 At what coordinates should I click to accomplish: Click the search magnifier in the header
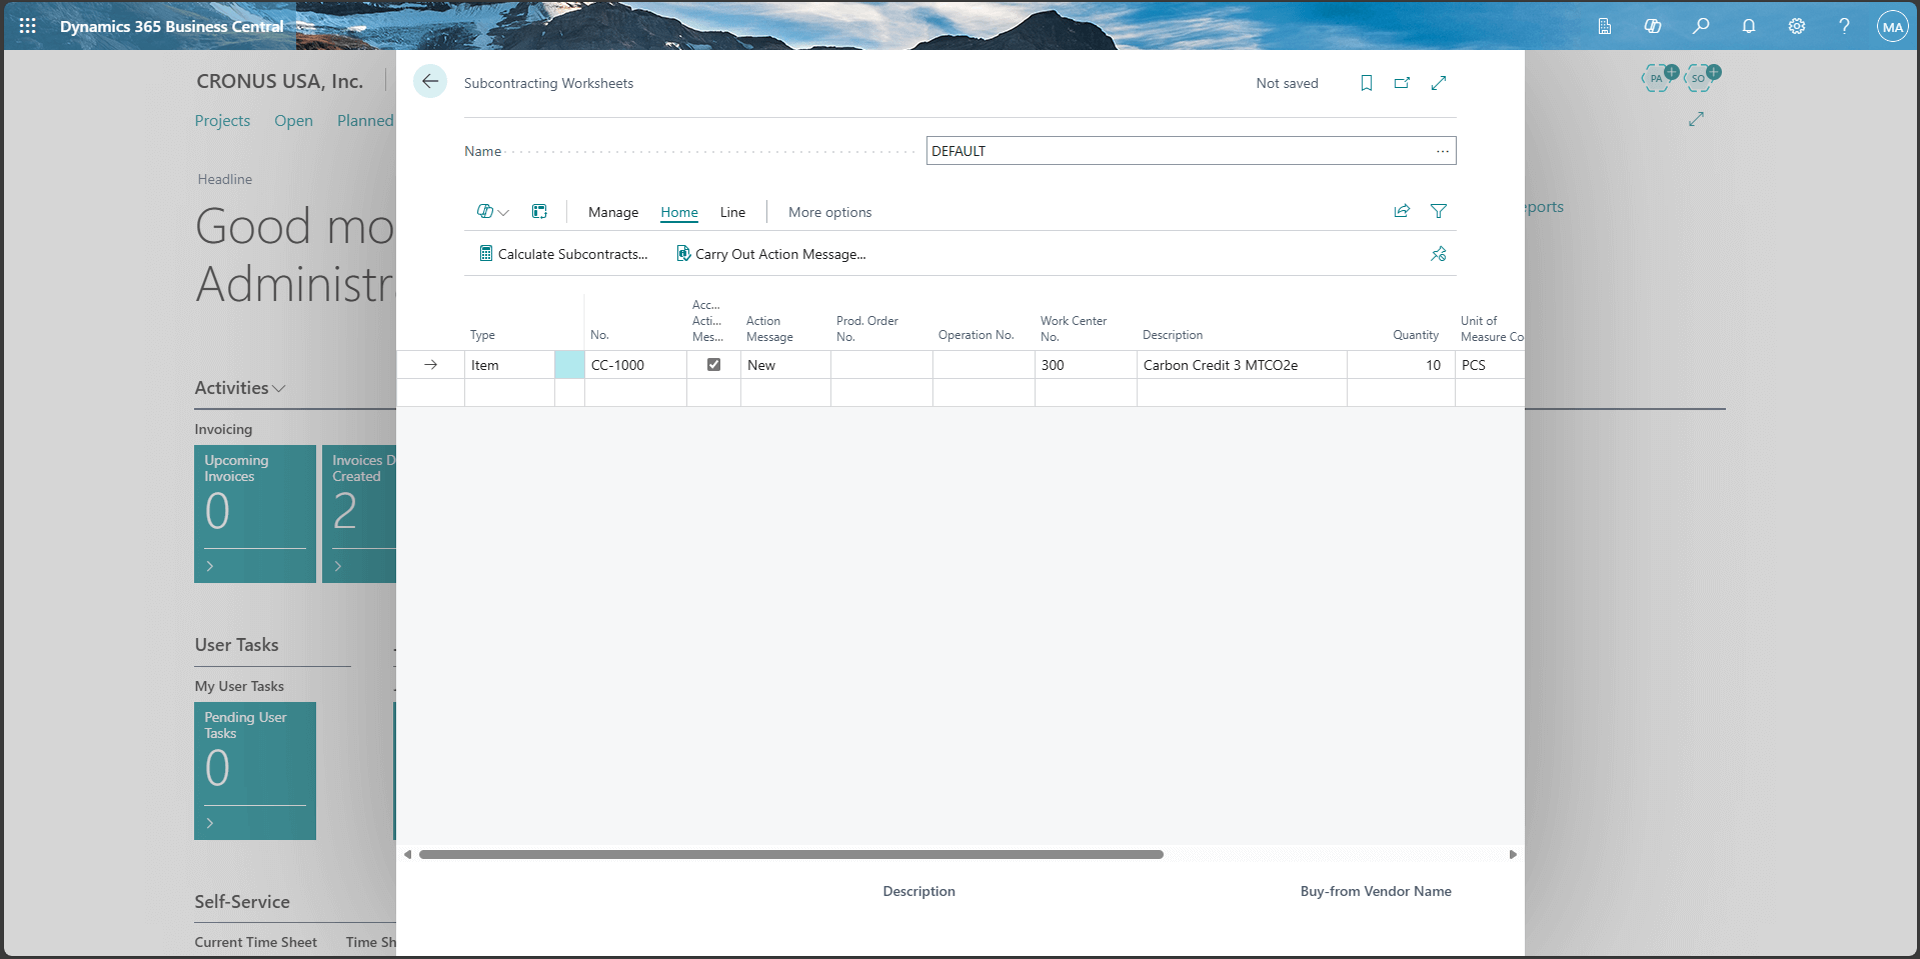[x=1700, y=26]
